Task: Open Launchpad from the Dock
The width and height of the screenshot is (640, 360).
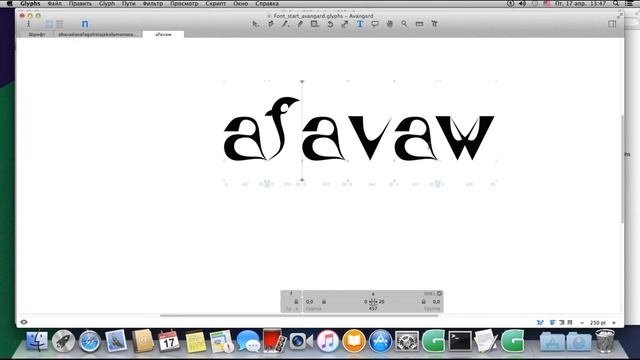Action: [x=63, y=341]
